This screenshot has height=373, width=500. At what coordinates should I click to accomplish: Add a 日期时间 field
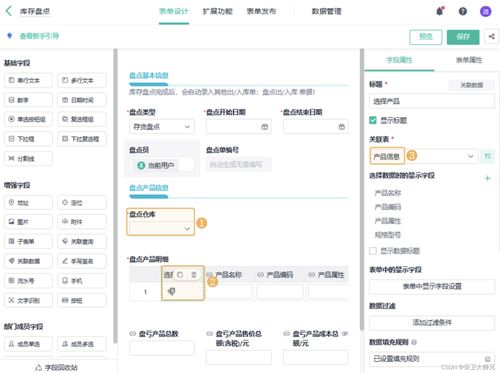tap(82, 100)
